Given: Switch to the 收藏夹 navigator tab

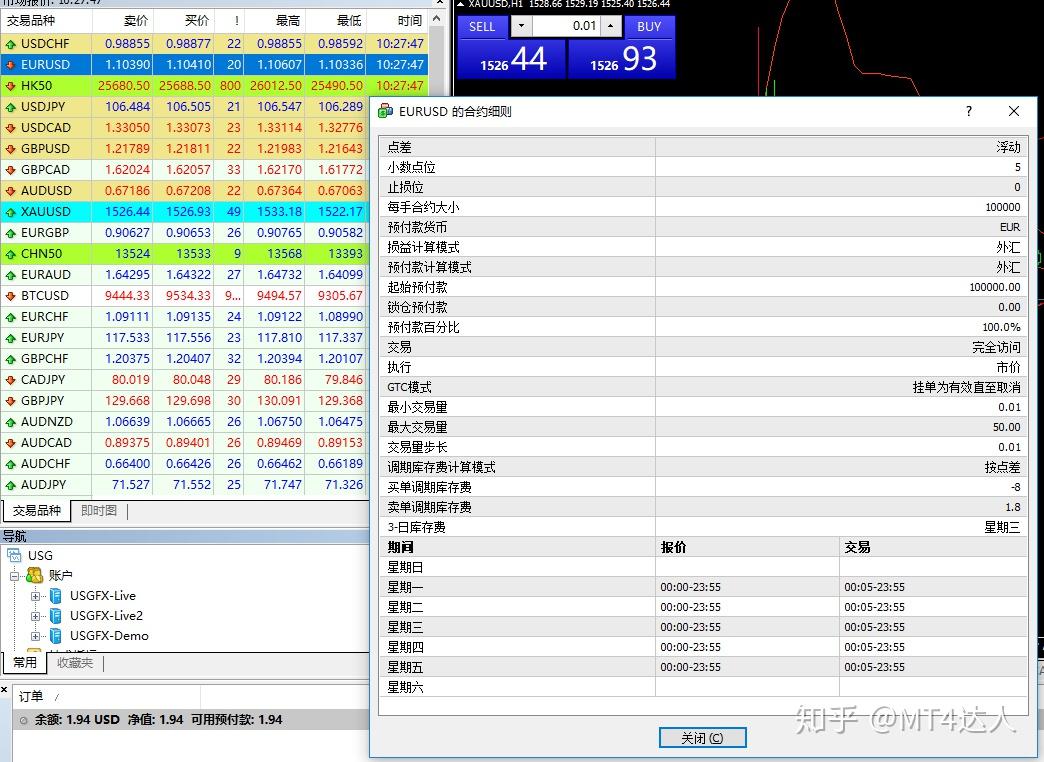Looking at the screenshot, I should point(75,663).
